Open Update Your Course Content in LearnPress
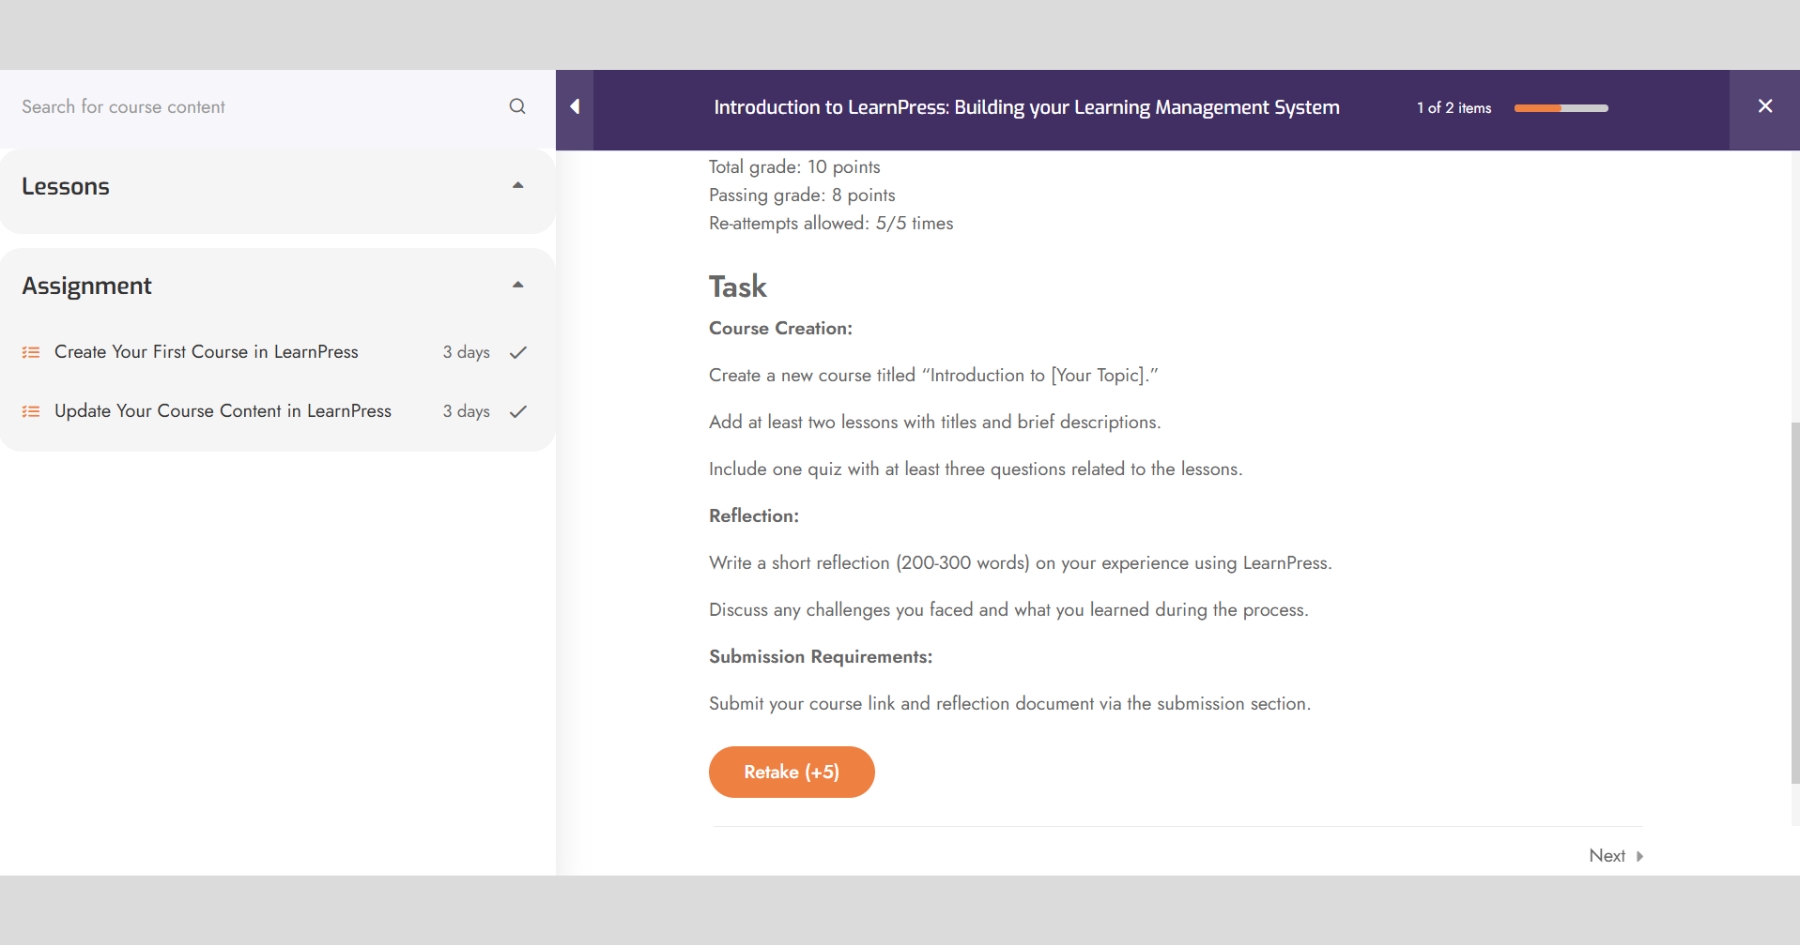 pos(223,411)
